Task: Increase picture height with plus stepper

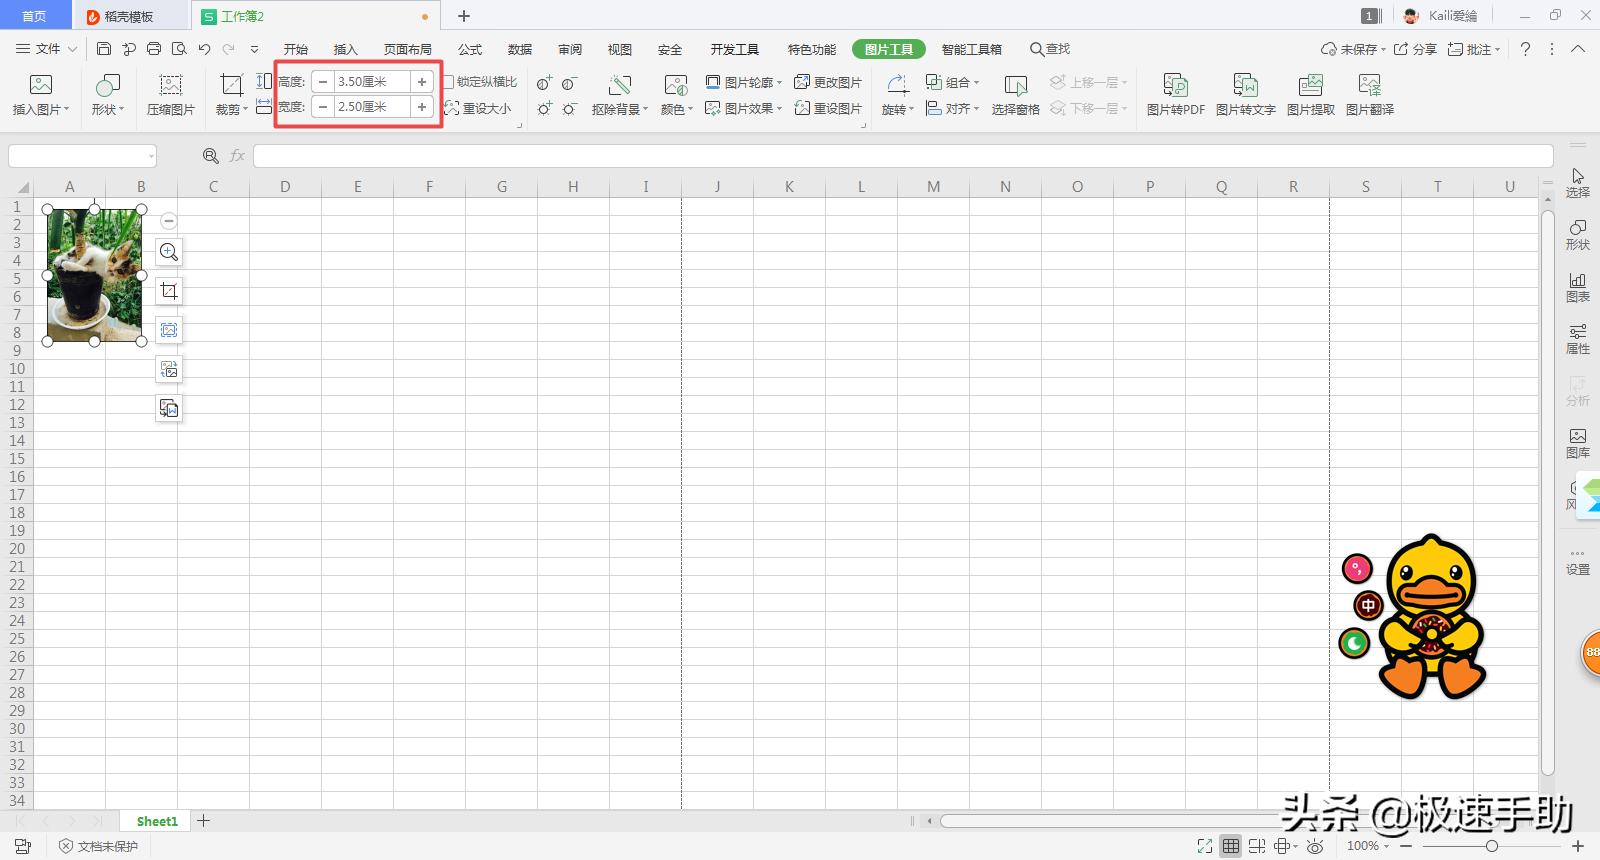Action: coord(422,82)
